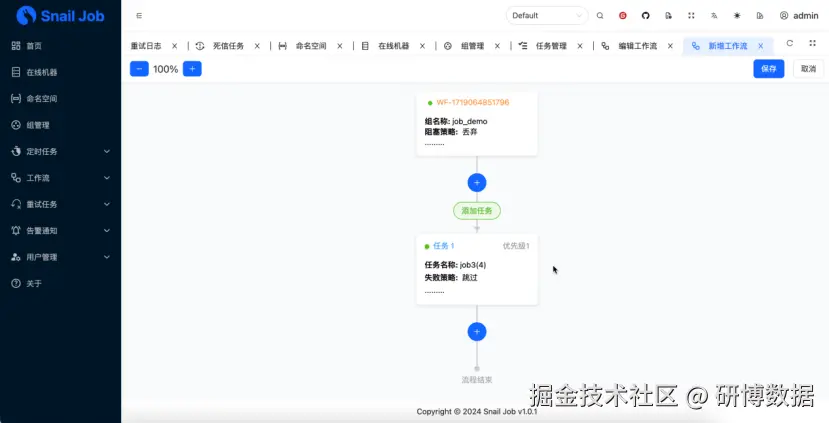This screenshot has height=424, width=829.
Task: Open 在线机器 in the sidebar
Action: click(60, 72)
